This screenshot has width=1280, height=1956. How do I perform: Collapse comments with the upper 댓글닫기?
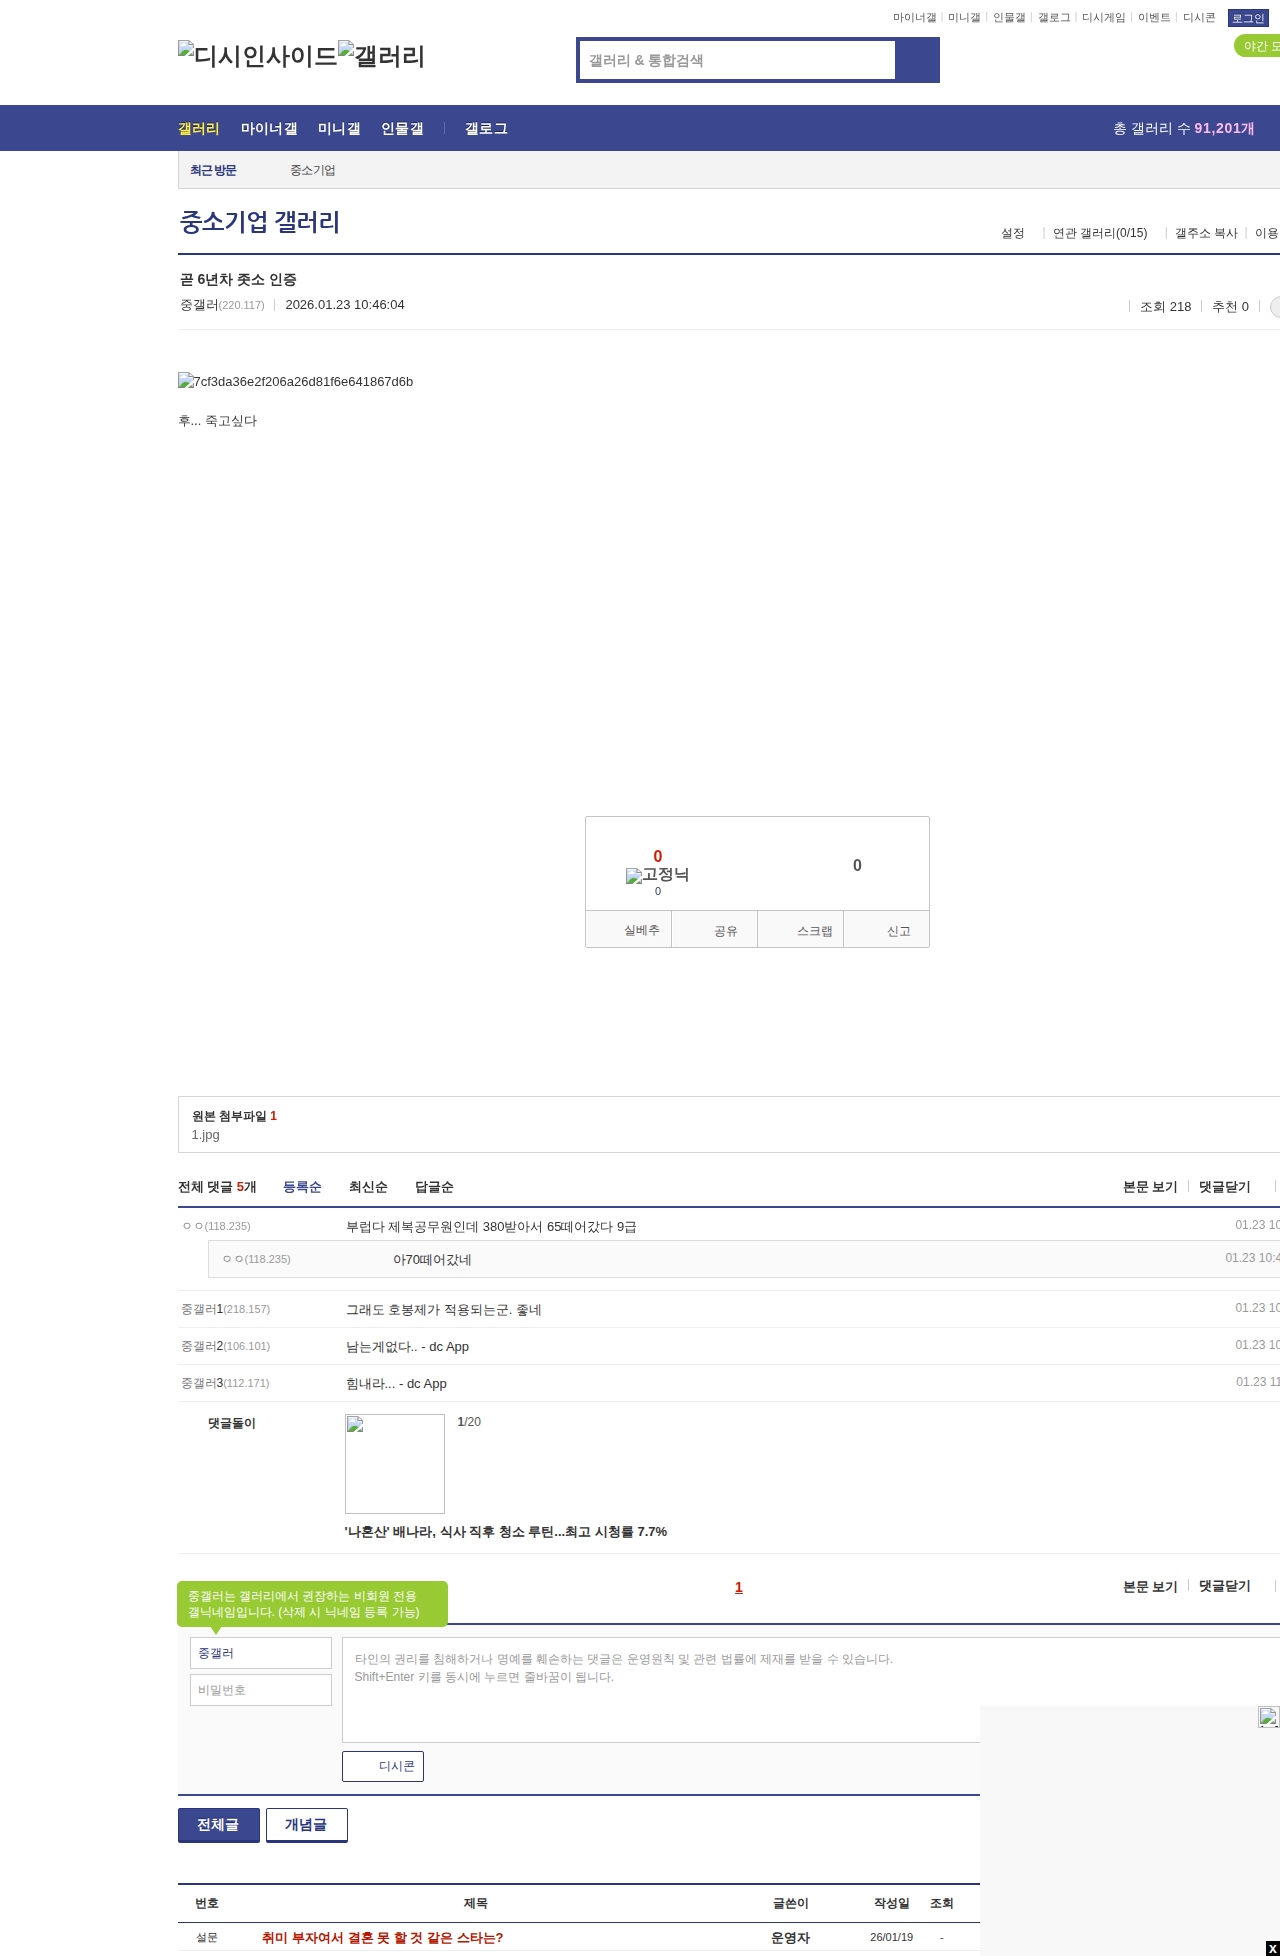pyautogui.click(x=1224, y=1187)
